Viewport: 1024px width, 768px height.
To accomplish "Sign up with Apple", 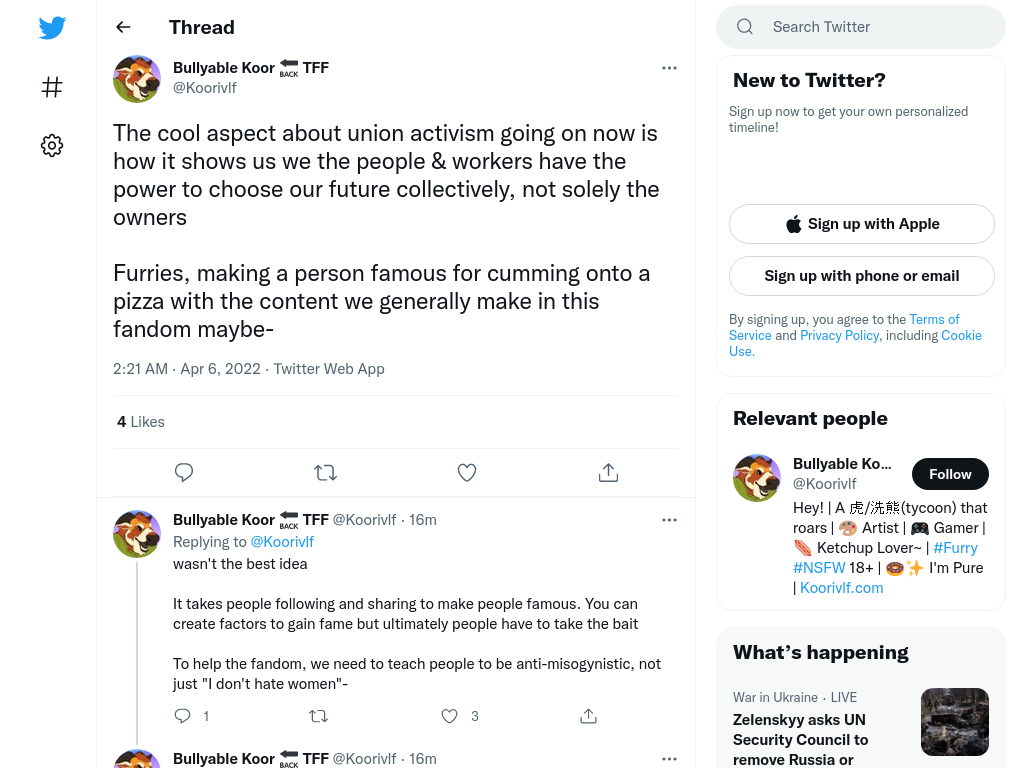I will coord(861,224).
